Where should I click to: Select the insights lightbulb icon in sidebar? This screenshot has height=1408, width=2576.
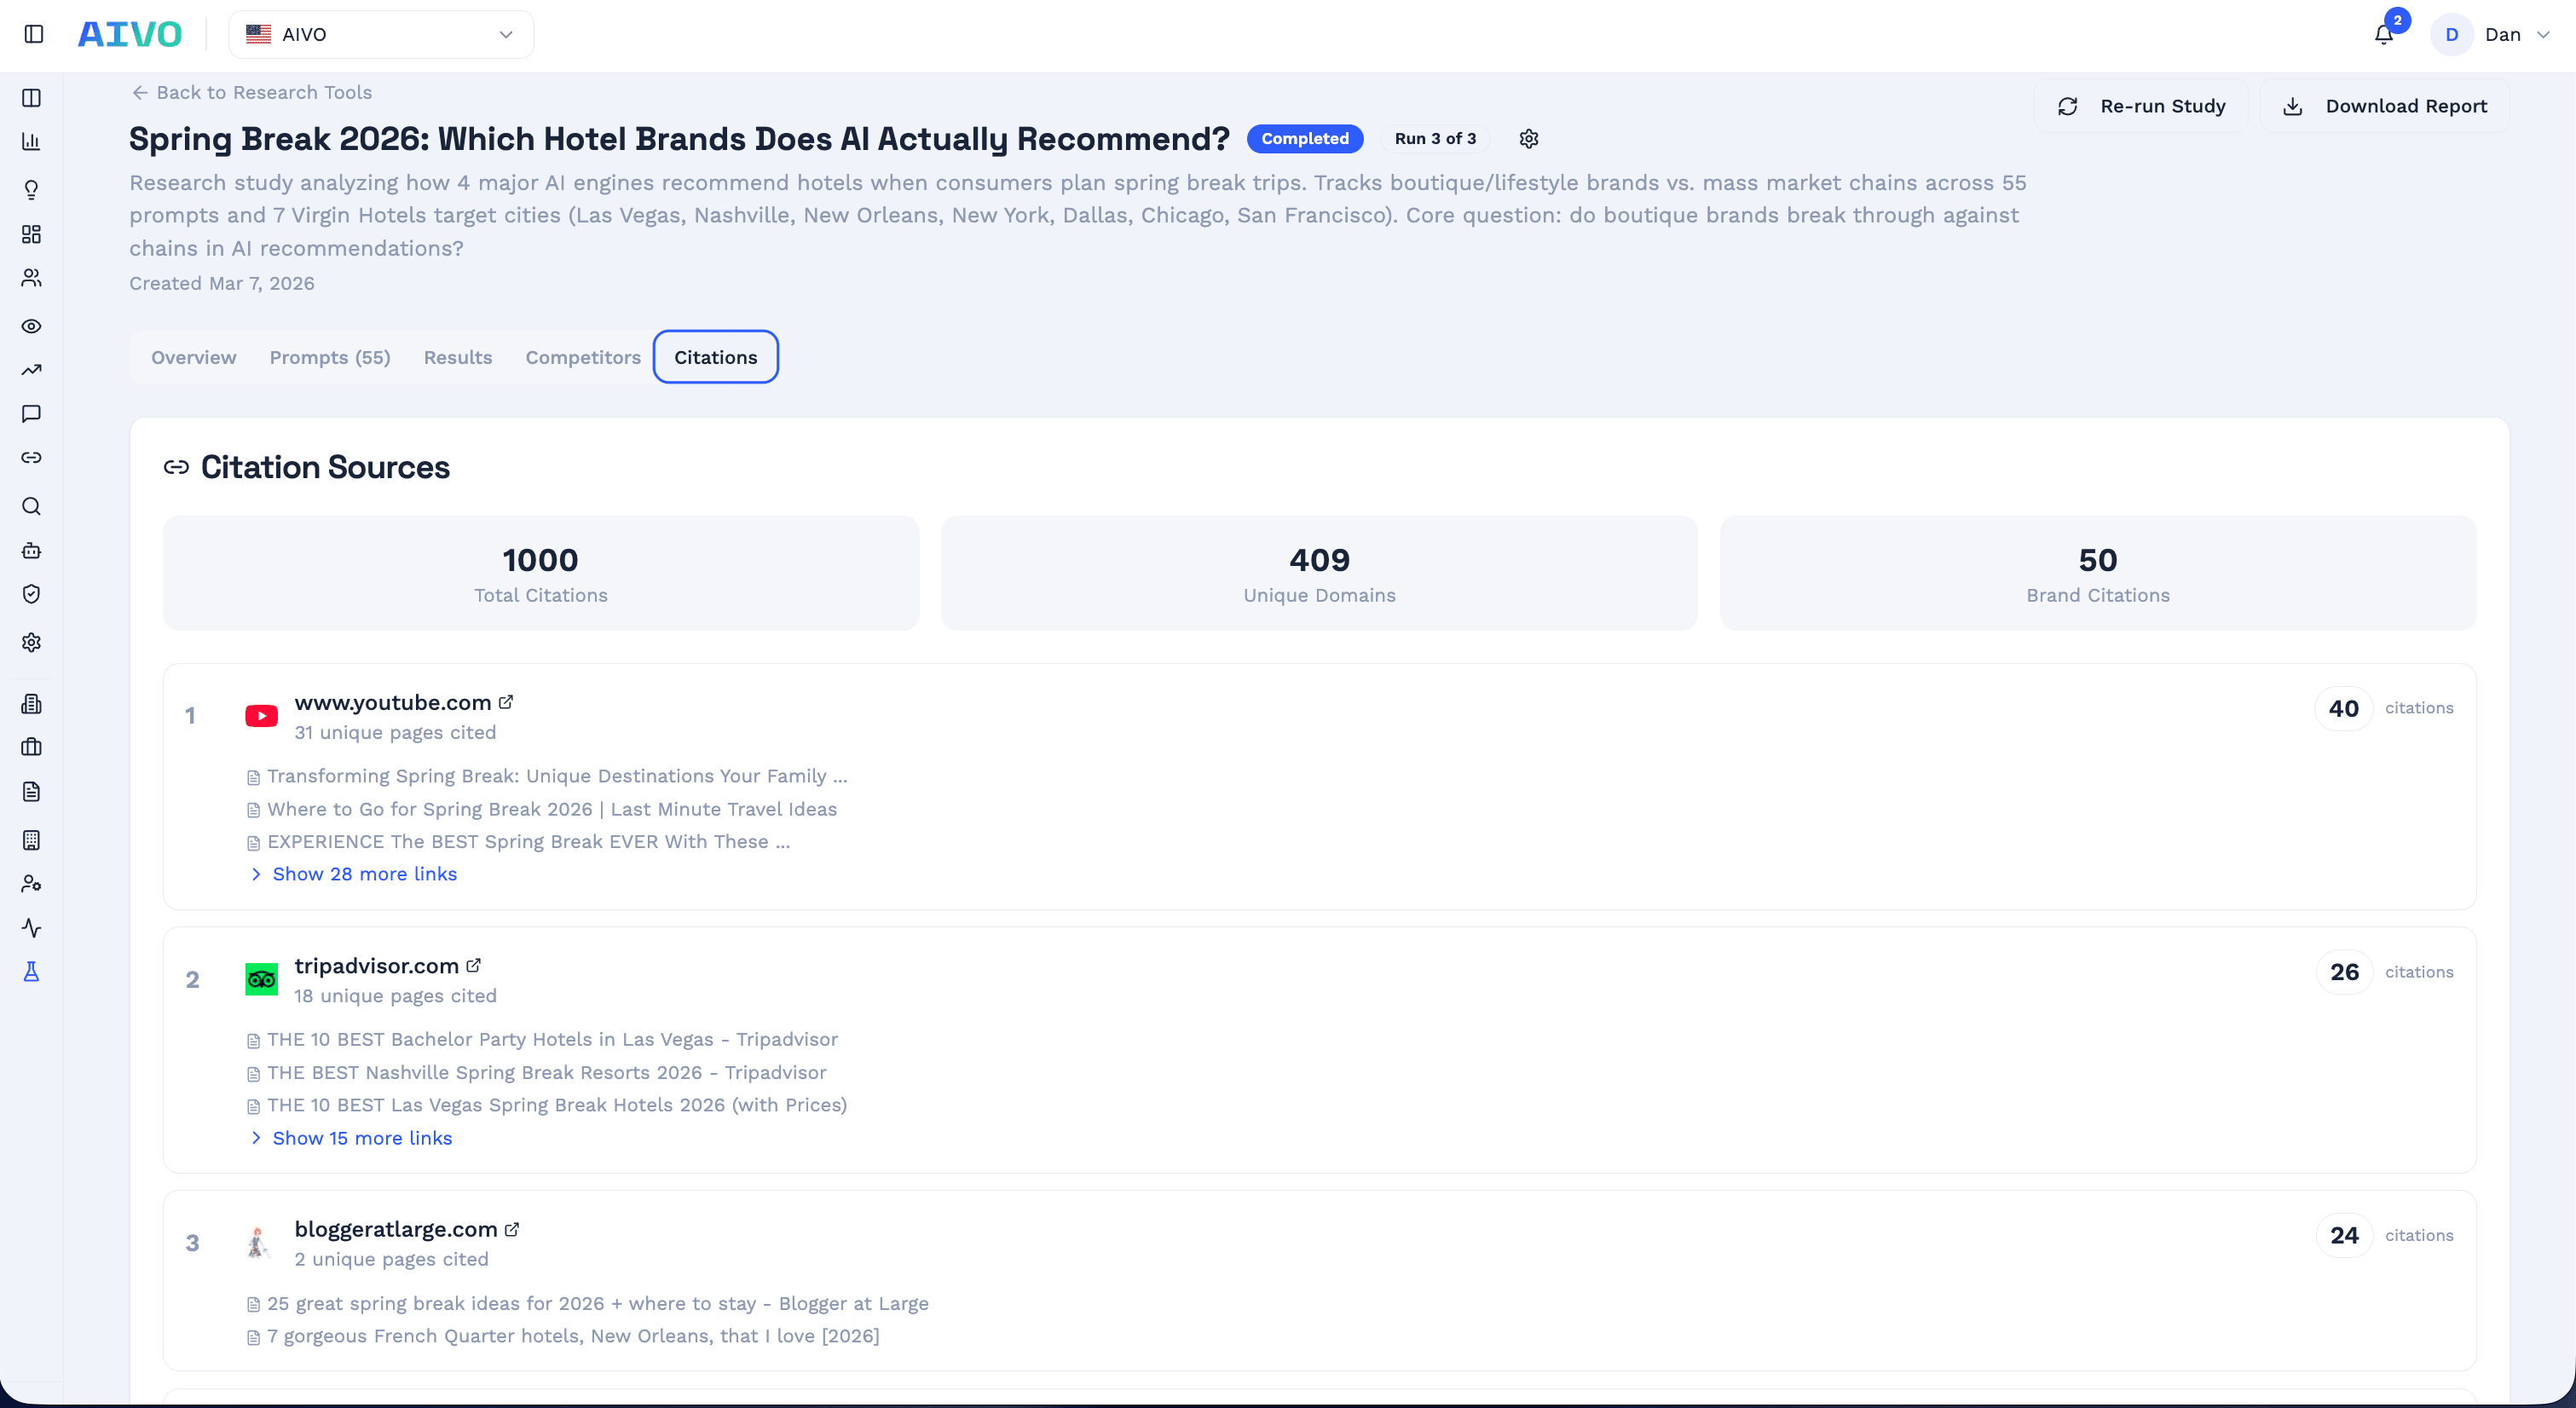tap(31, 189)
